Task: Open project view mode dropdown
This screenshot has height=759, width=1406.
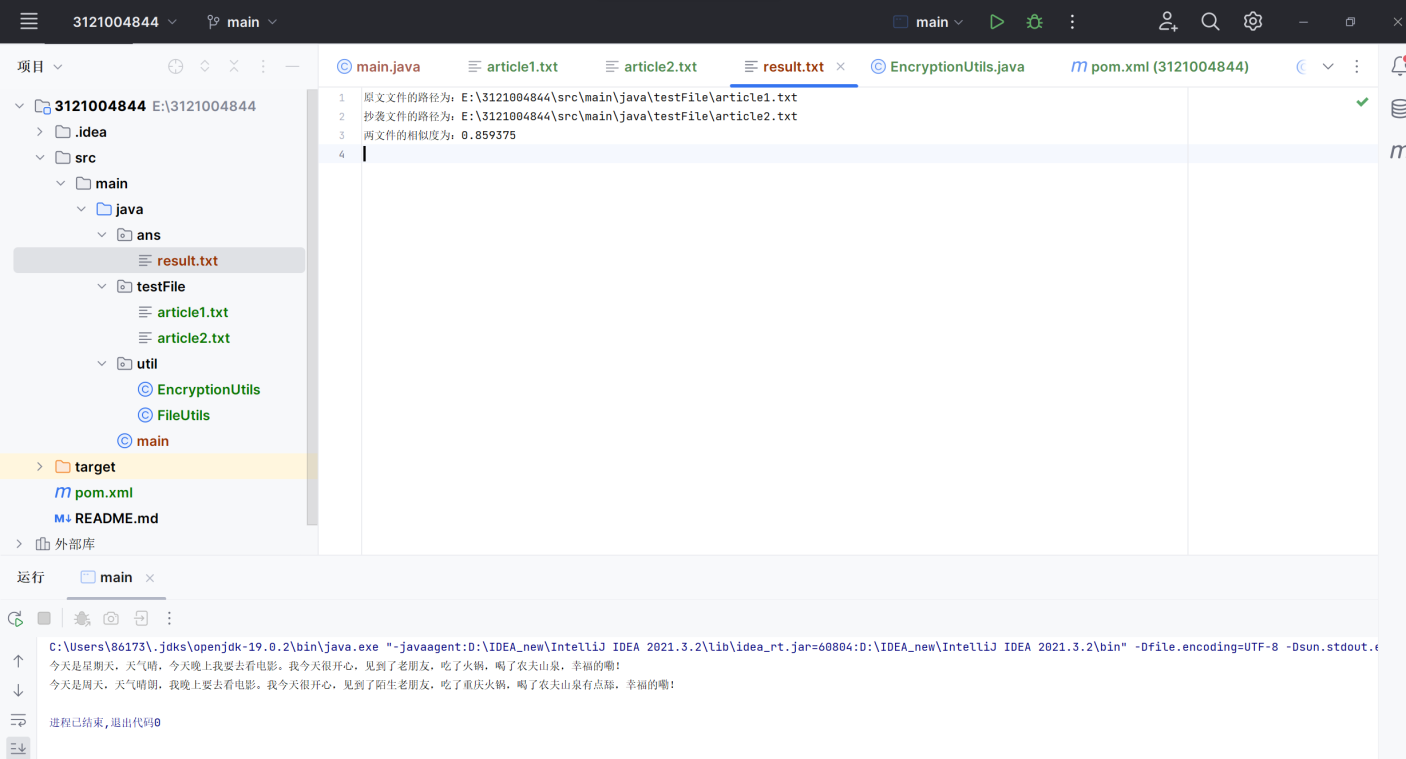Action: pyautogui.click(x=40, y=66)
